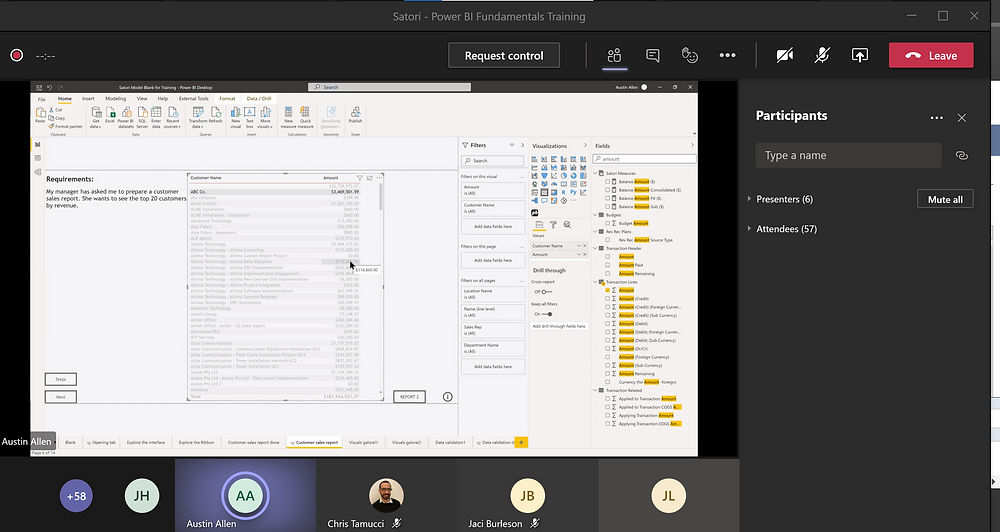The width and height of the screenshot is (1000, 532).
Task: Click the Type a name input field
Action: [848, 155]
